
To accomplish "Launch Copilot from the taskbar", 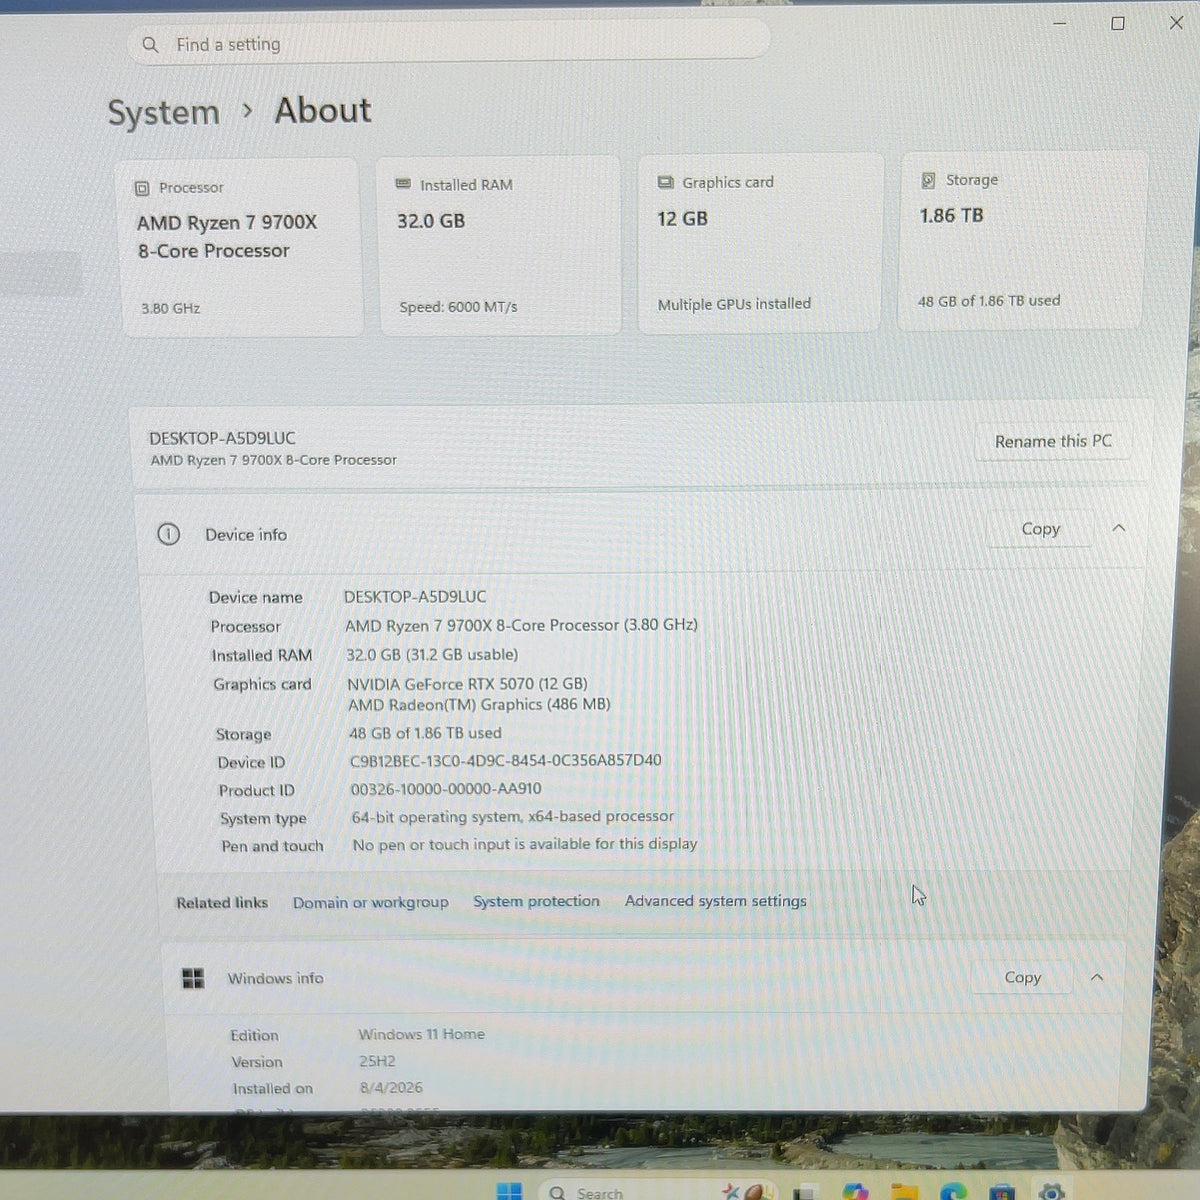I will tap(855, 1191).
